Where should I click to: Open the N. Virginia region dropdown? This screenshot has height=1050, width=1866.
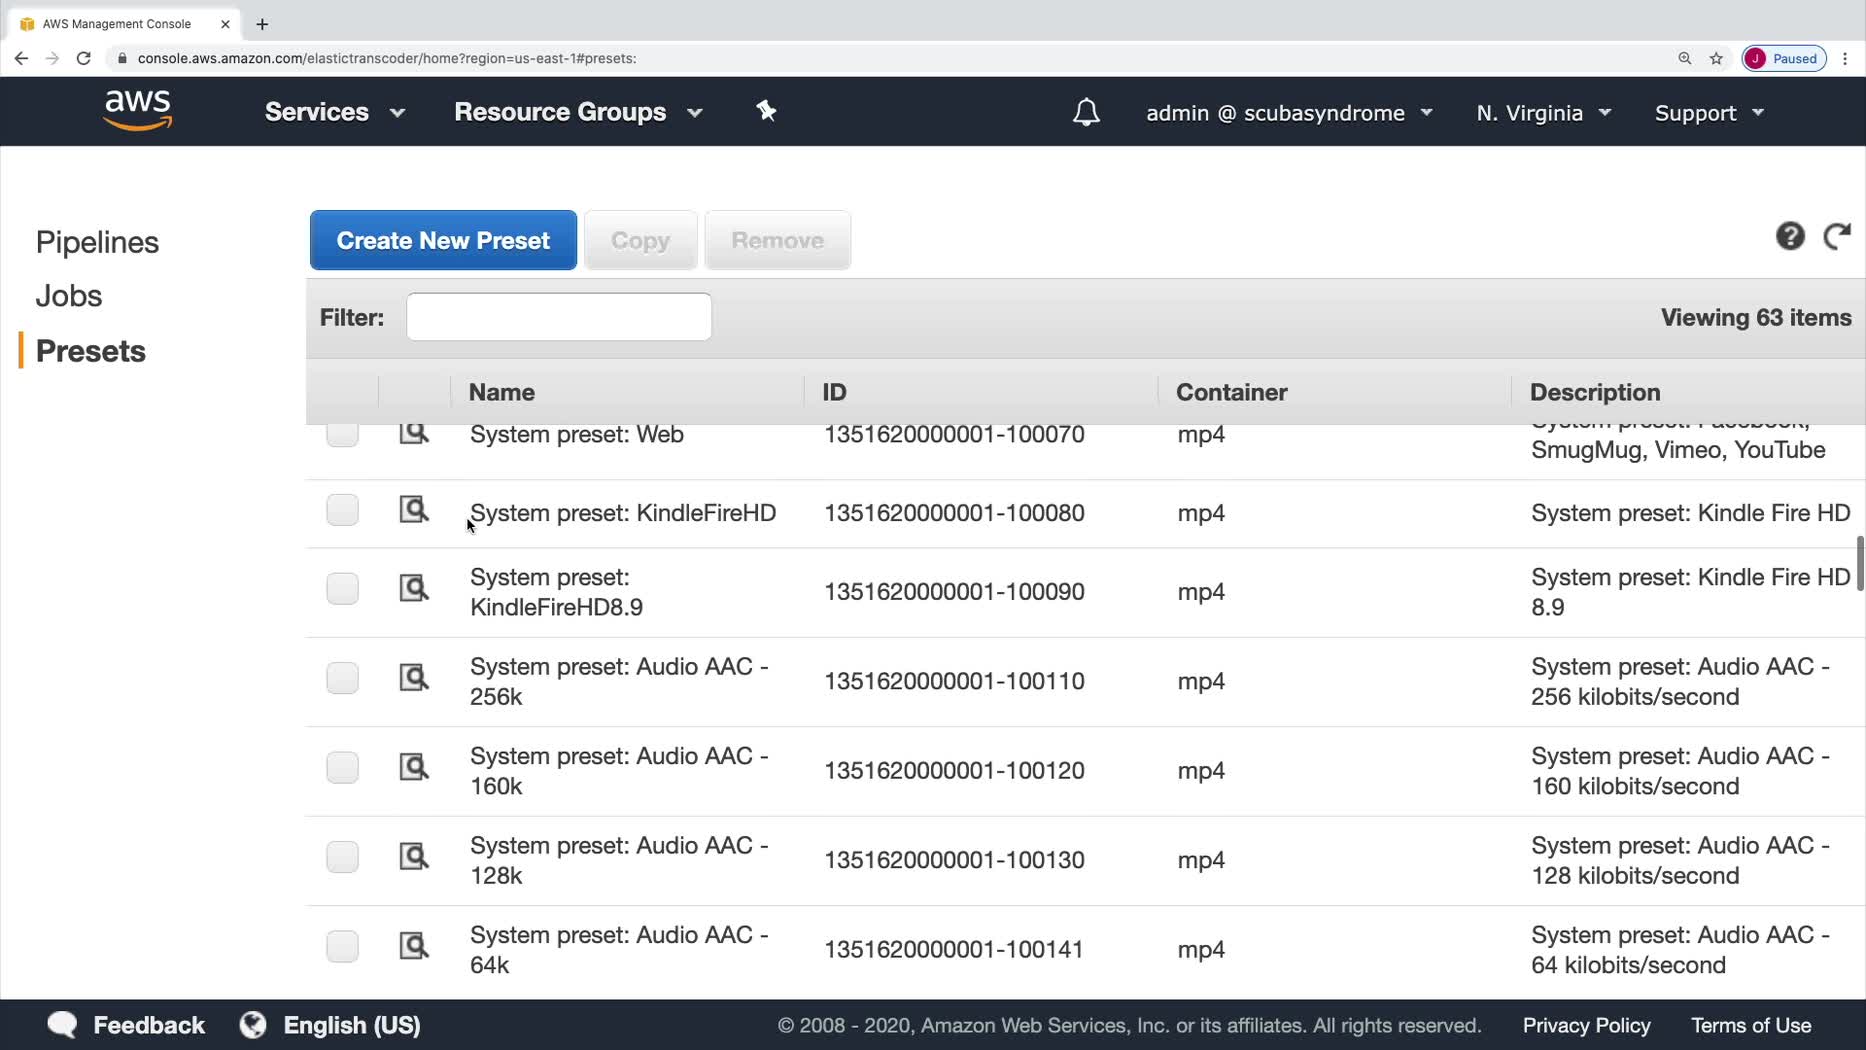click(x=1543, y=113)
